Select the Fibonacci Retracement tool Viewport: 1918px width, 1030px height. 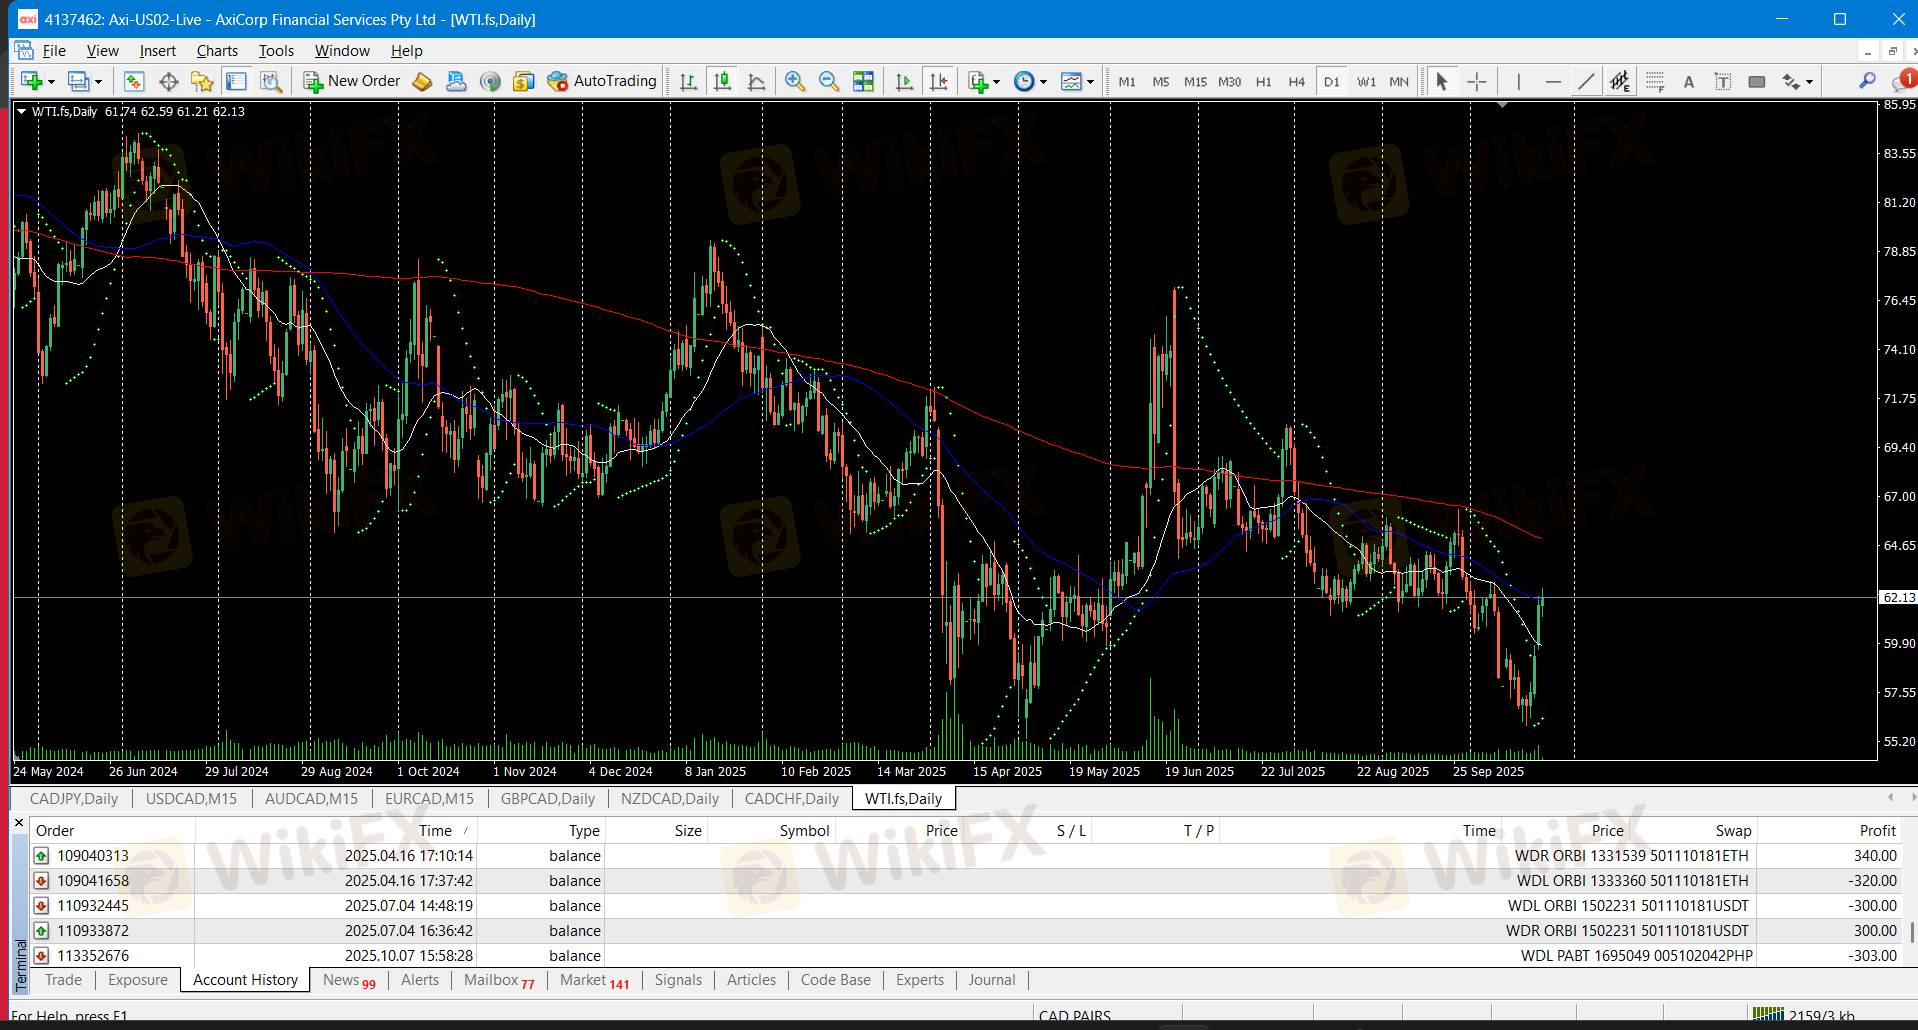[1655, 82]
